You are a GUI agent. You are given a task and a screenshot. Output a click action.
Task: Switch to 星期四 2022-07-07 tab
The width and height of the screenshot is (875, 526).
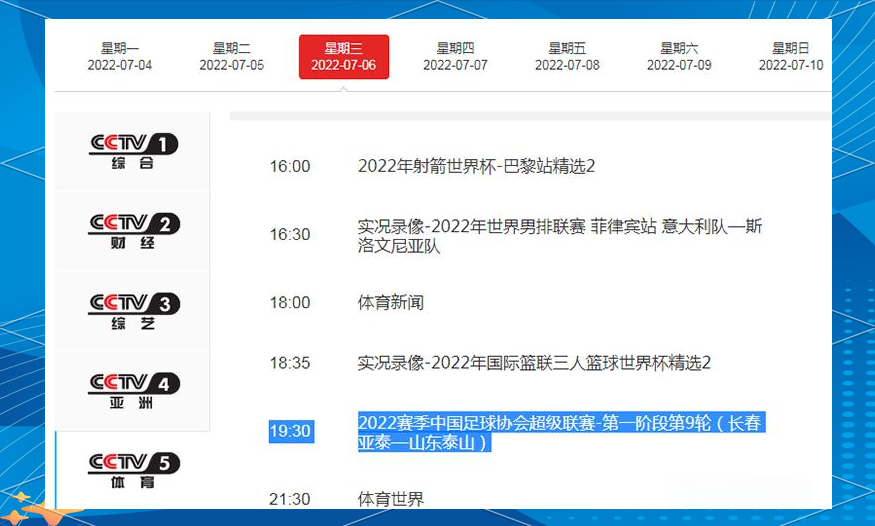(455, 57)
